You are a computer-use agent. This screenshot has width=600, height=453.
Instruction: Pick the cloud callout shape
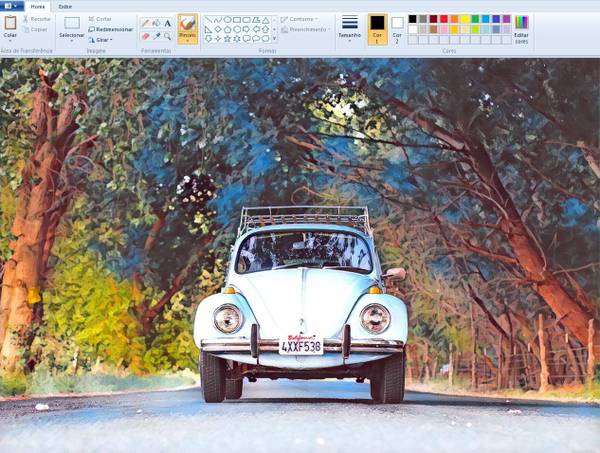pos(266,39)
